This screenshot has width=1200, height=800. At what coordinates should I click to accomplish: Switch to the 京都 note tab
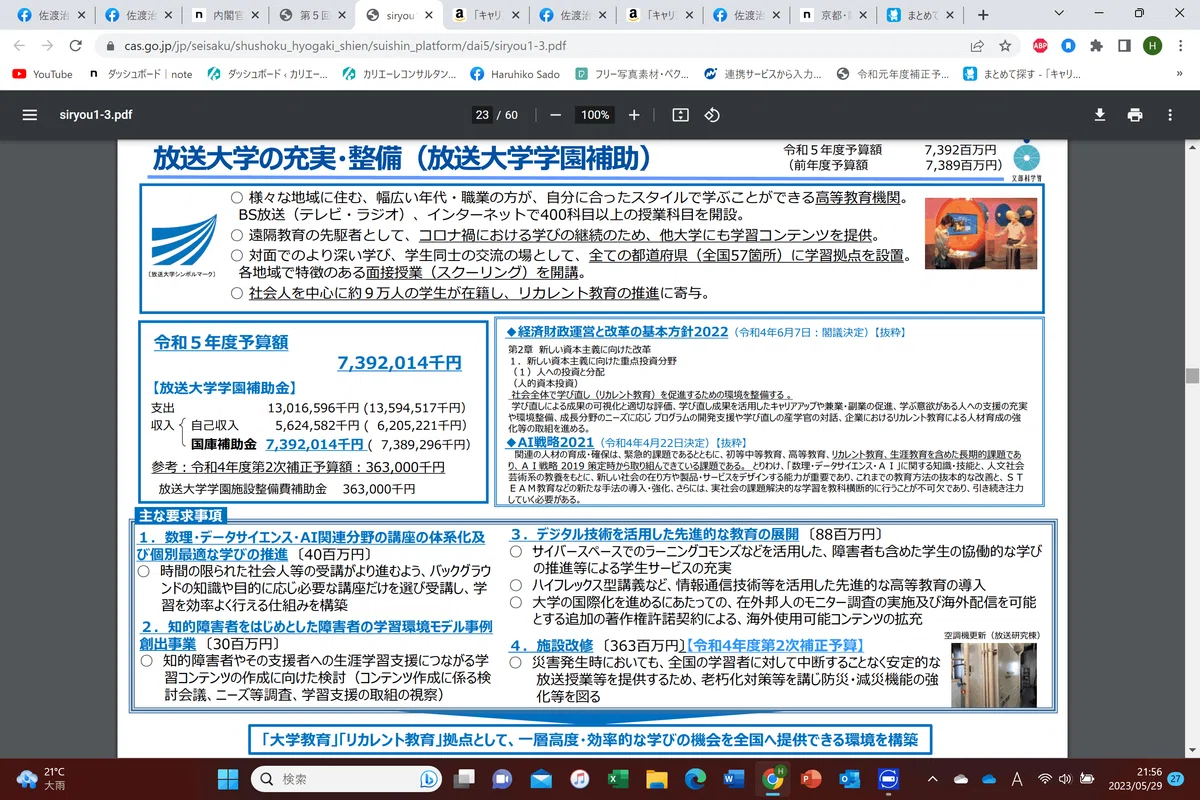[x=835, y=15]
